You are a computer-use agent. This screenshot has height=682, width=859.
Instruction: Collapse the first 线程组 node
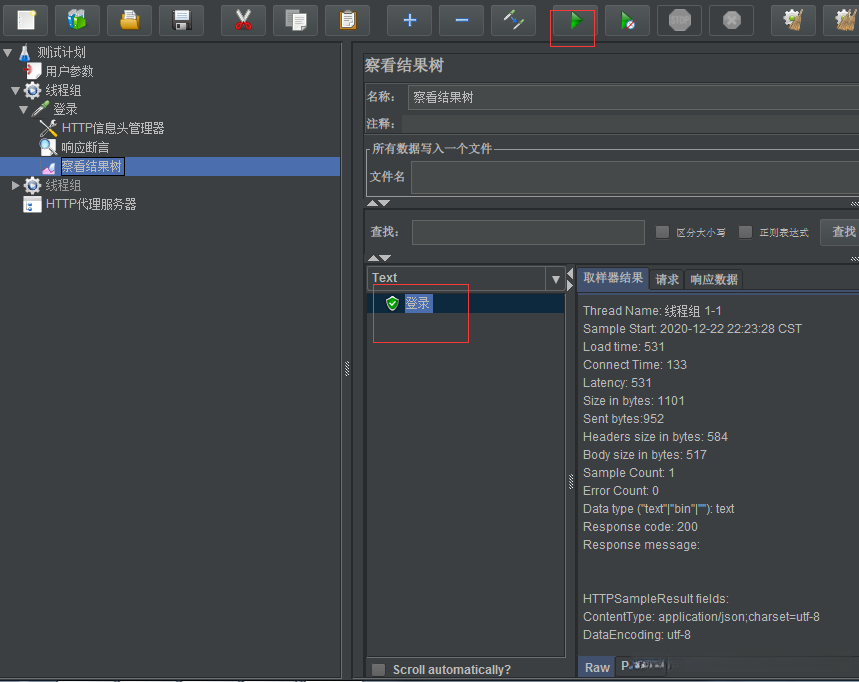pos(15,90)
